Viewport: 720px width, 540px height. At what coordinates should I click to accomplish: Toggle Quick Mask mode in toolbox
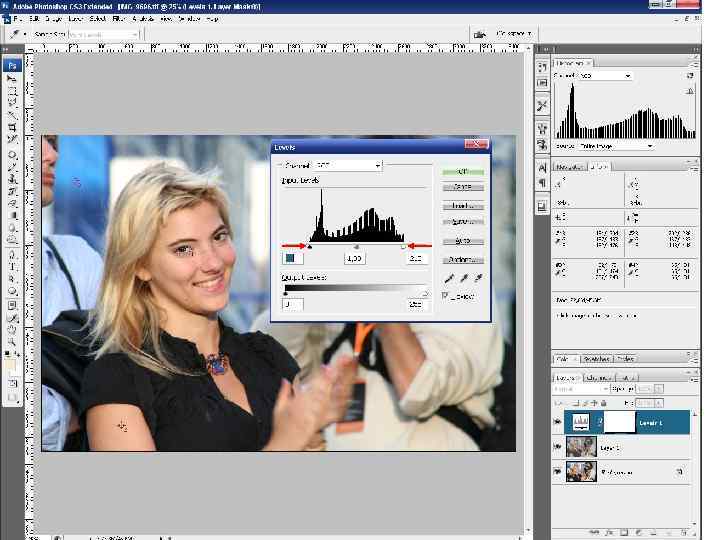point(12,382)
